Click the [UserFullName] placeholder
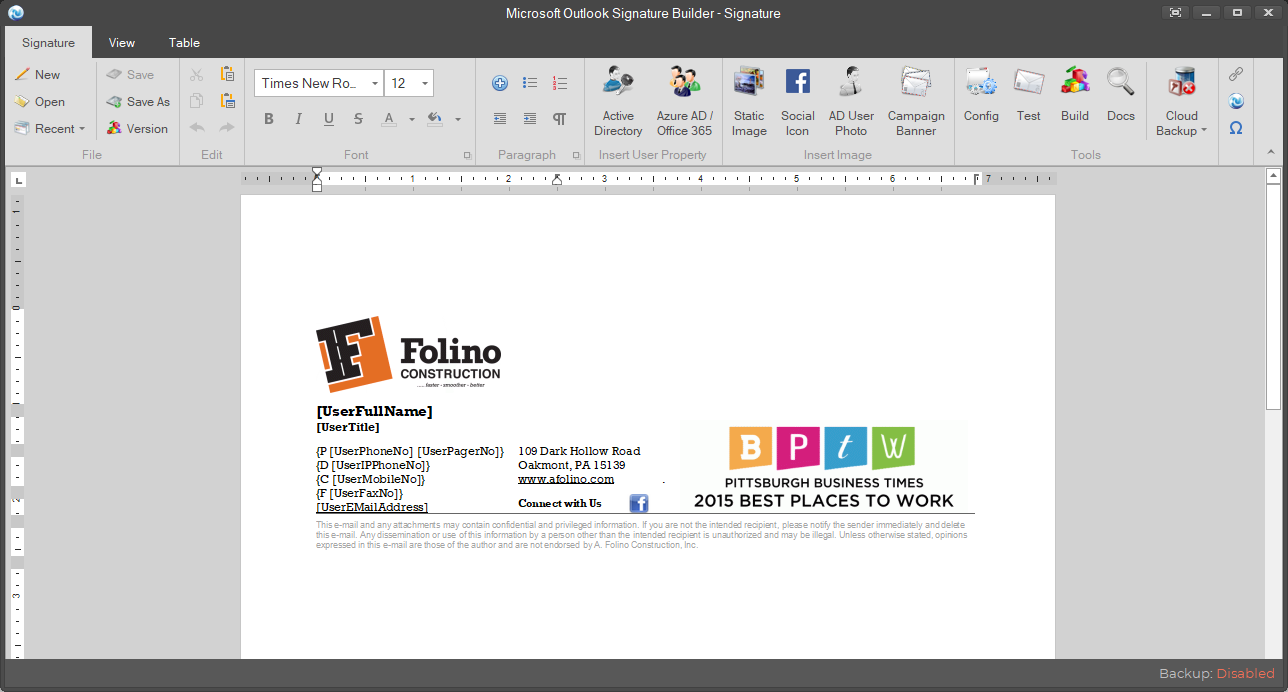Screen dimensions: 1288x692 click(374, 411)
